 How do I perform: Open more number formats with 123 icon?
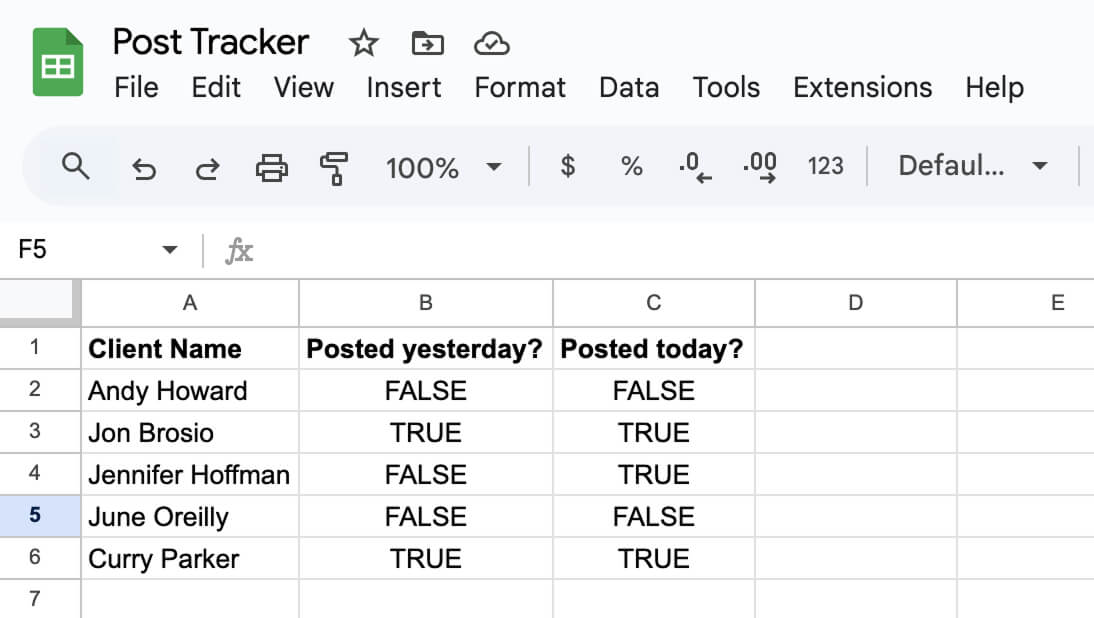click(826, 167)
